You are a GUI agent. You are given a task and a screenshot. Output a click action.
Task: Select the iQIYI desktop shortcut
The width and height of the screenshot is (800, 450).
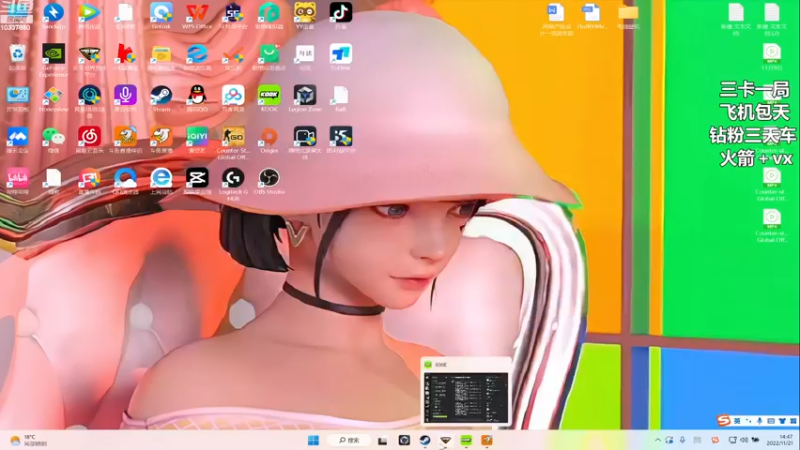(x=197, y=140)
